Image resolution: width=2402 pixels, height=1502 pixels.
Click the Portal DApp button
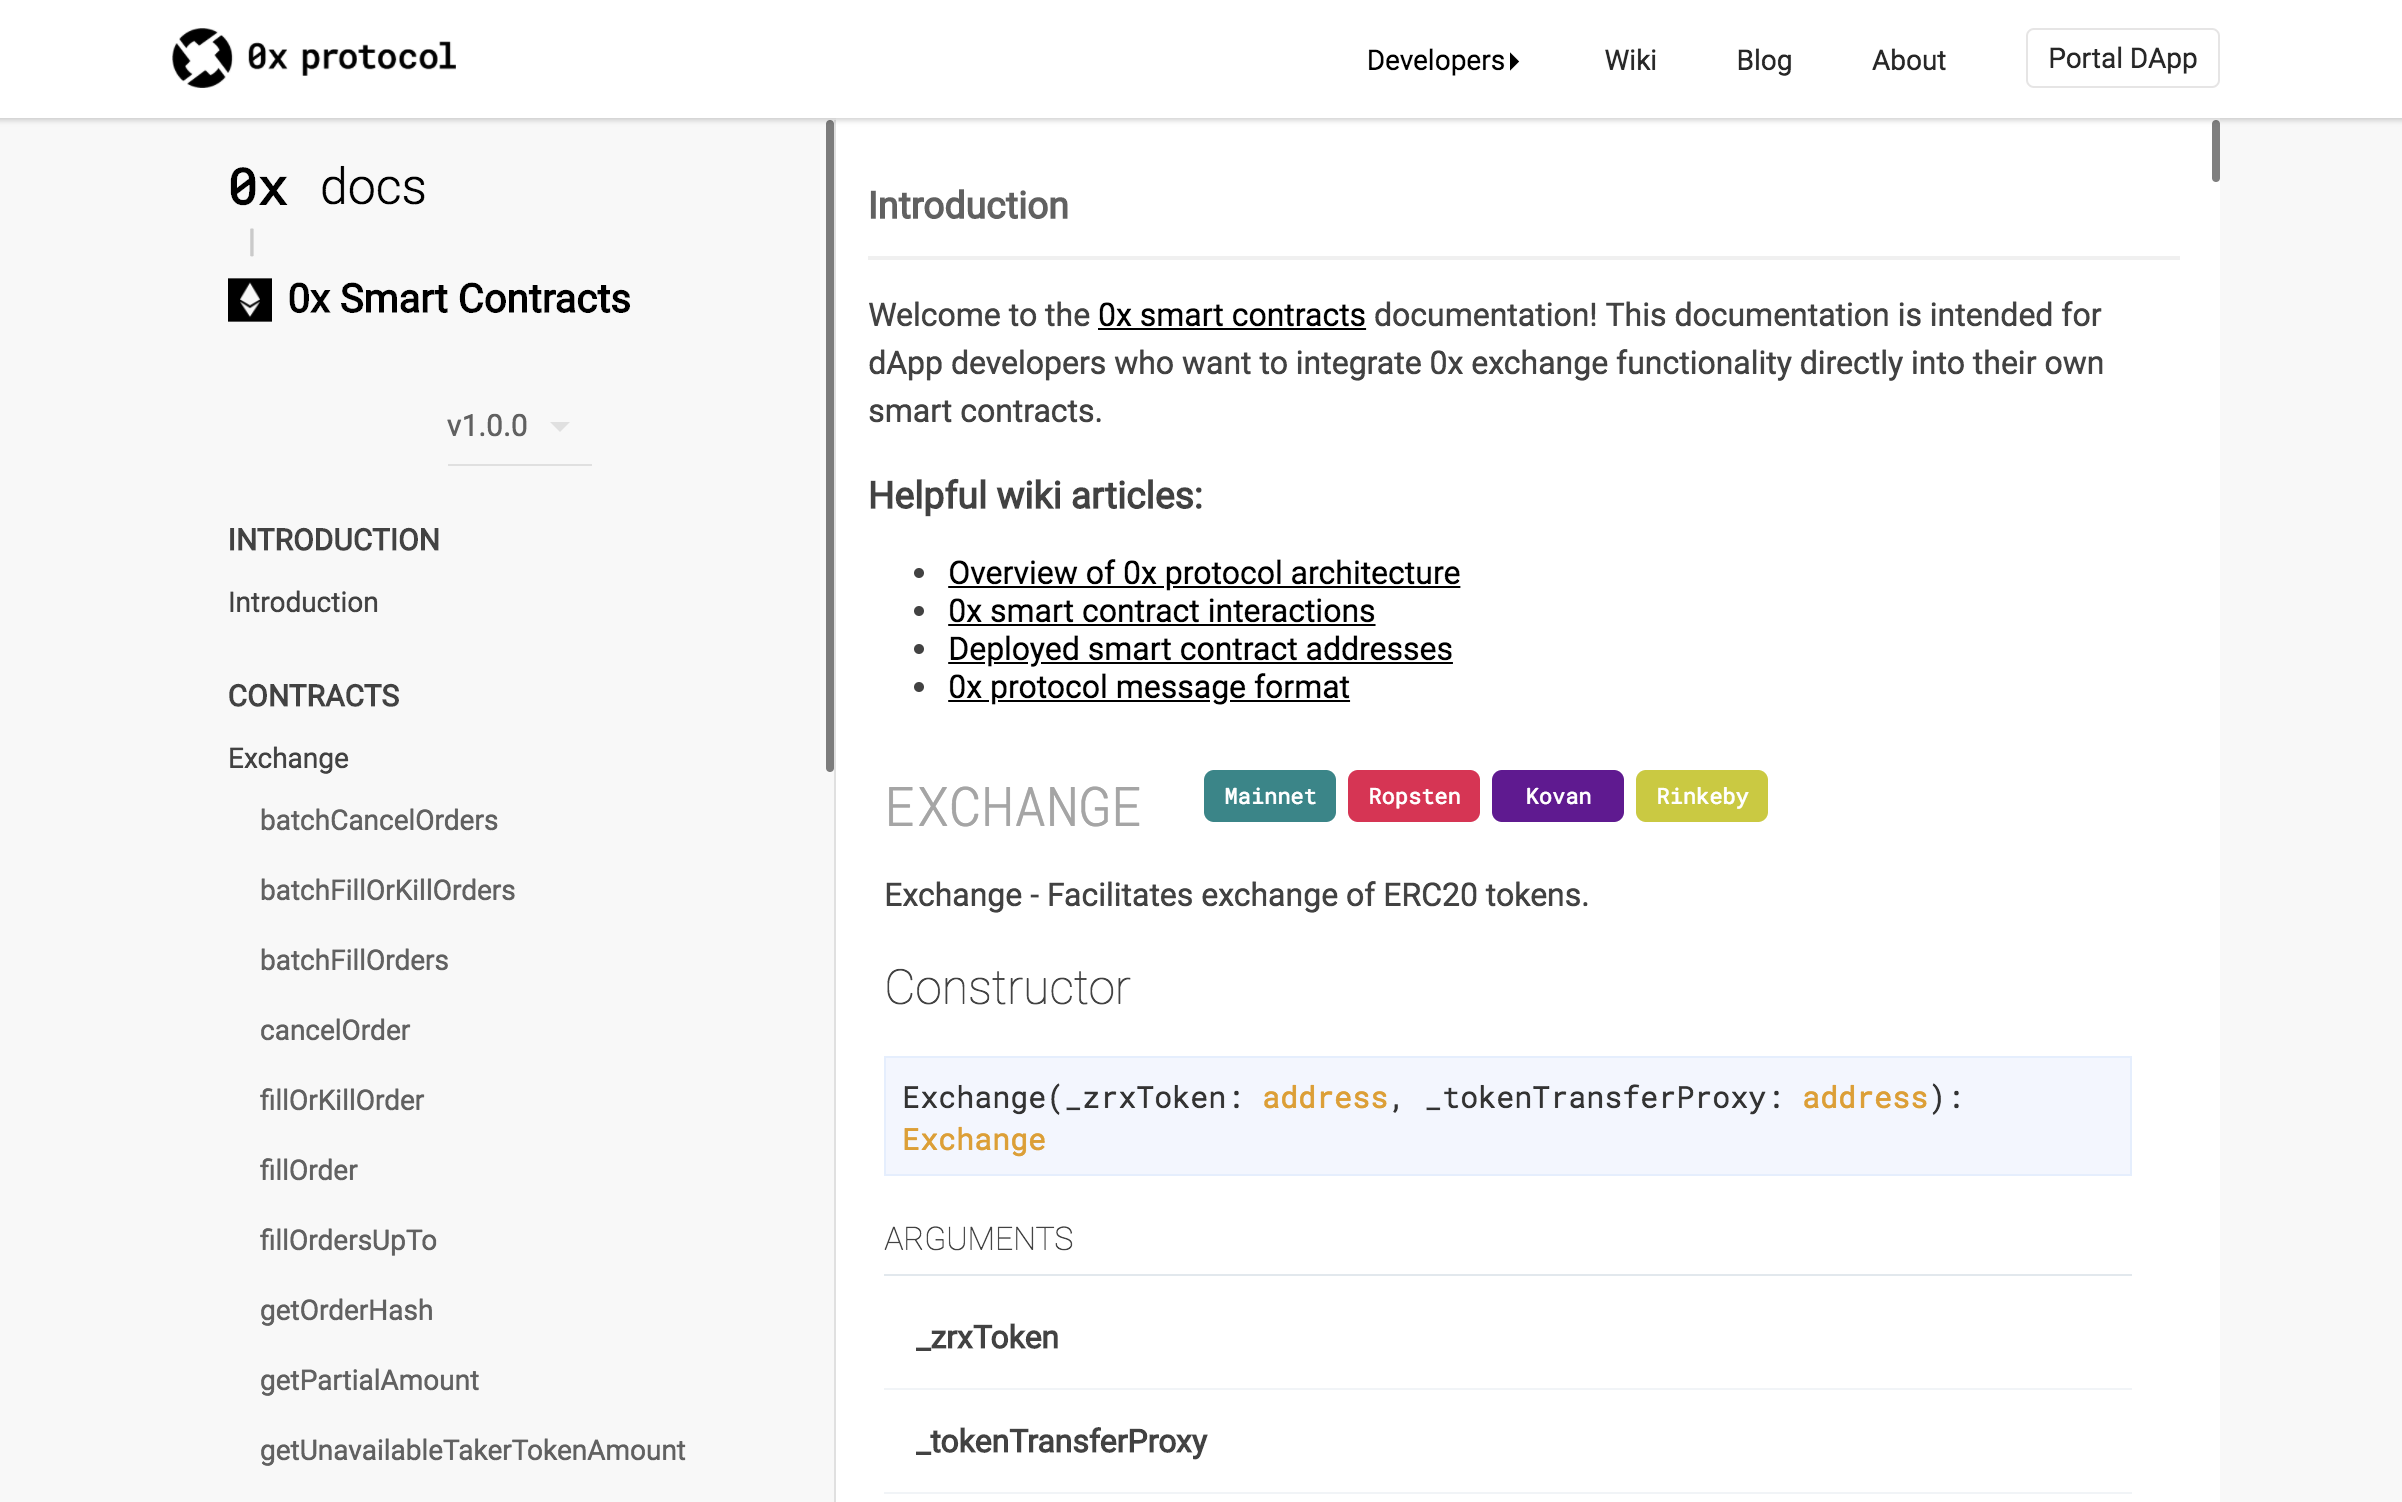[2121, 58]
